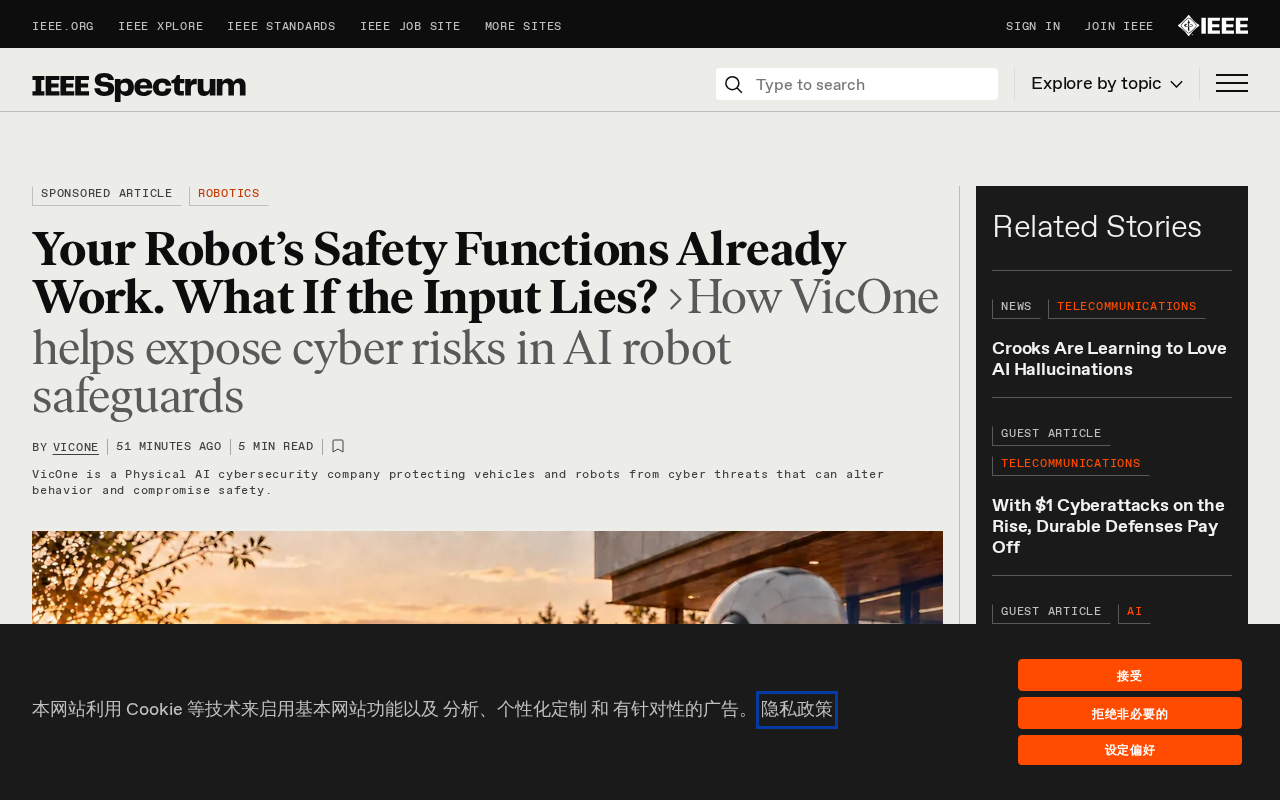Click the 51 minutes ago timestamp
Viewport: 1280px width, 800px height.
point(169,447)
